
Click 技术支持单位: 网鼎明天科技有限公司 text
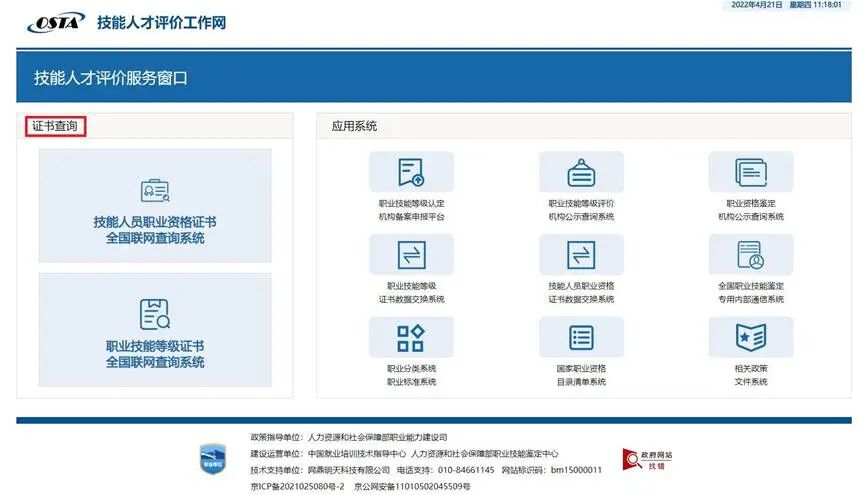(x=320, y=470)
